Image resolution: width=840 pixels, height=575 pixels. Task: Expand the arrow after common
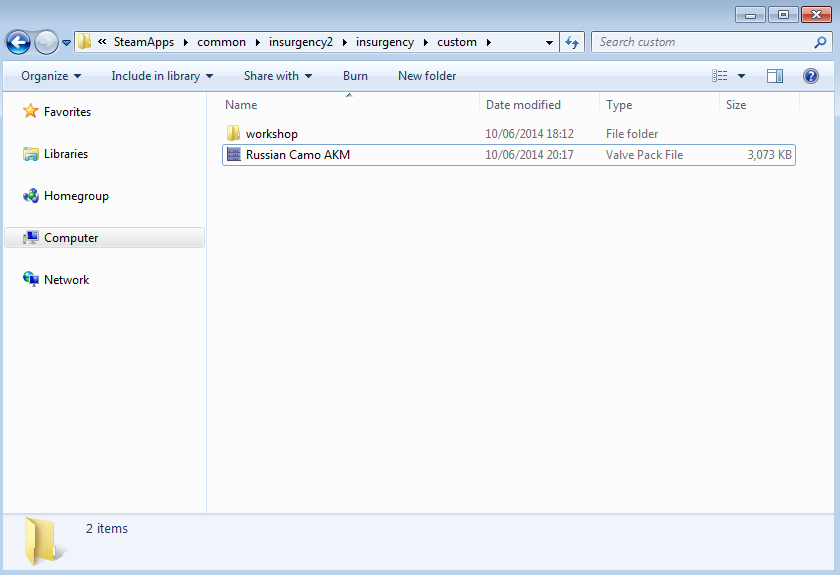coord(257,42)
